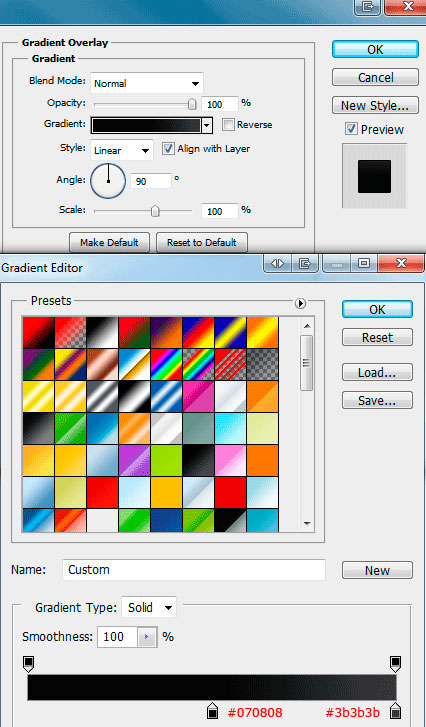Select the purple gradient preset in fifth row
Image resolution: width=426 pixels, height=727 pixels.
tap(134, 460)
